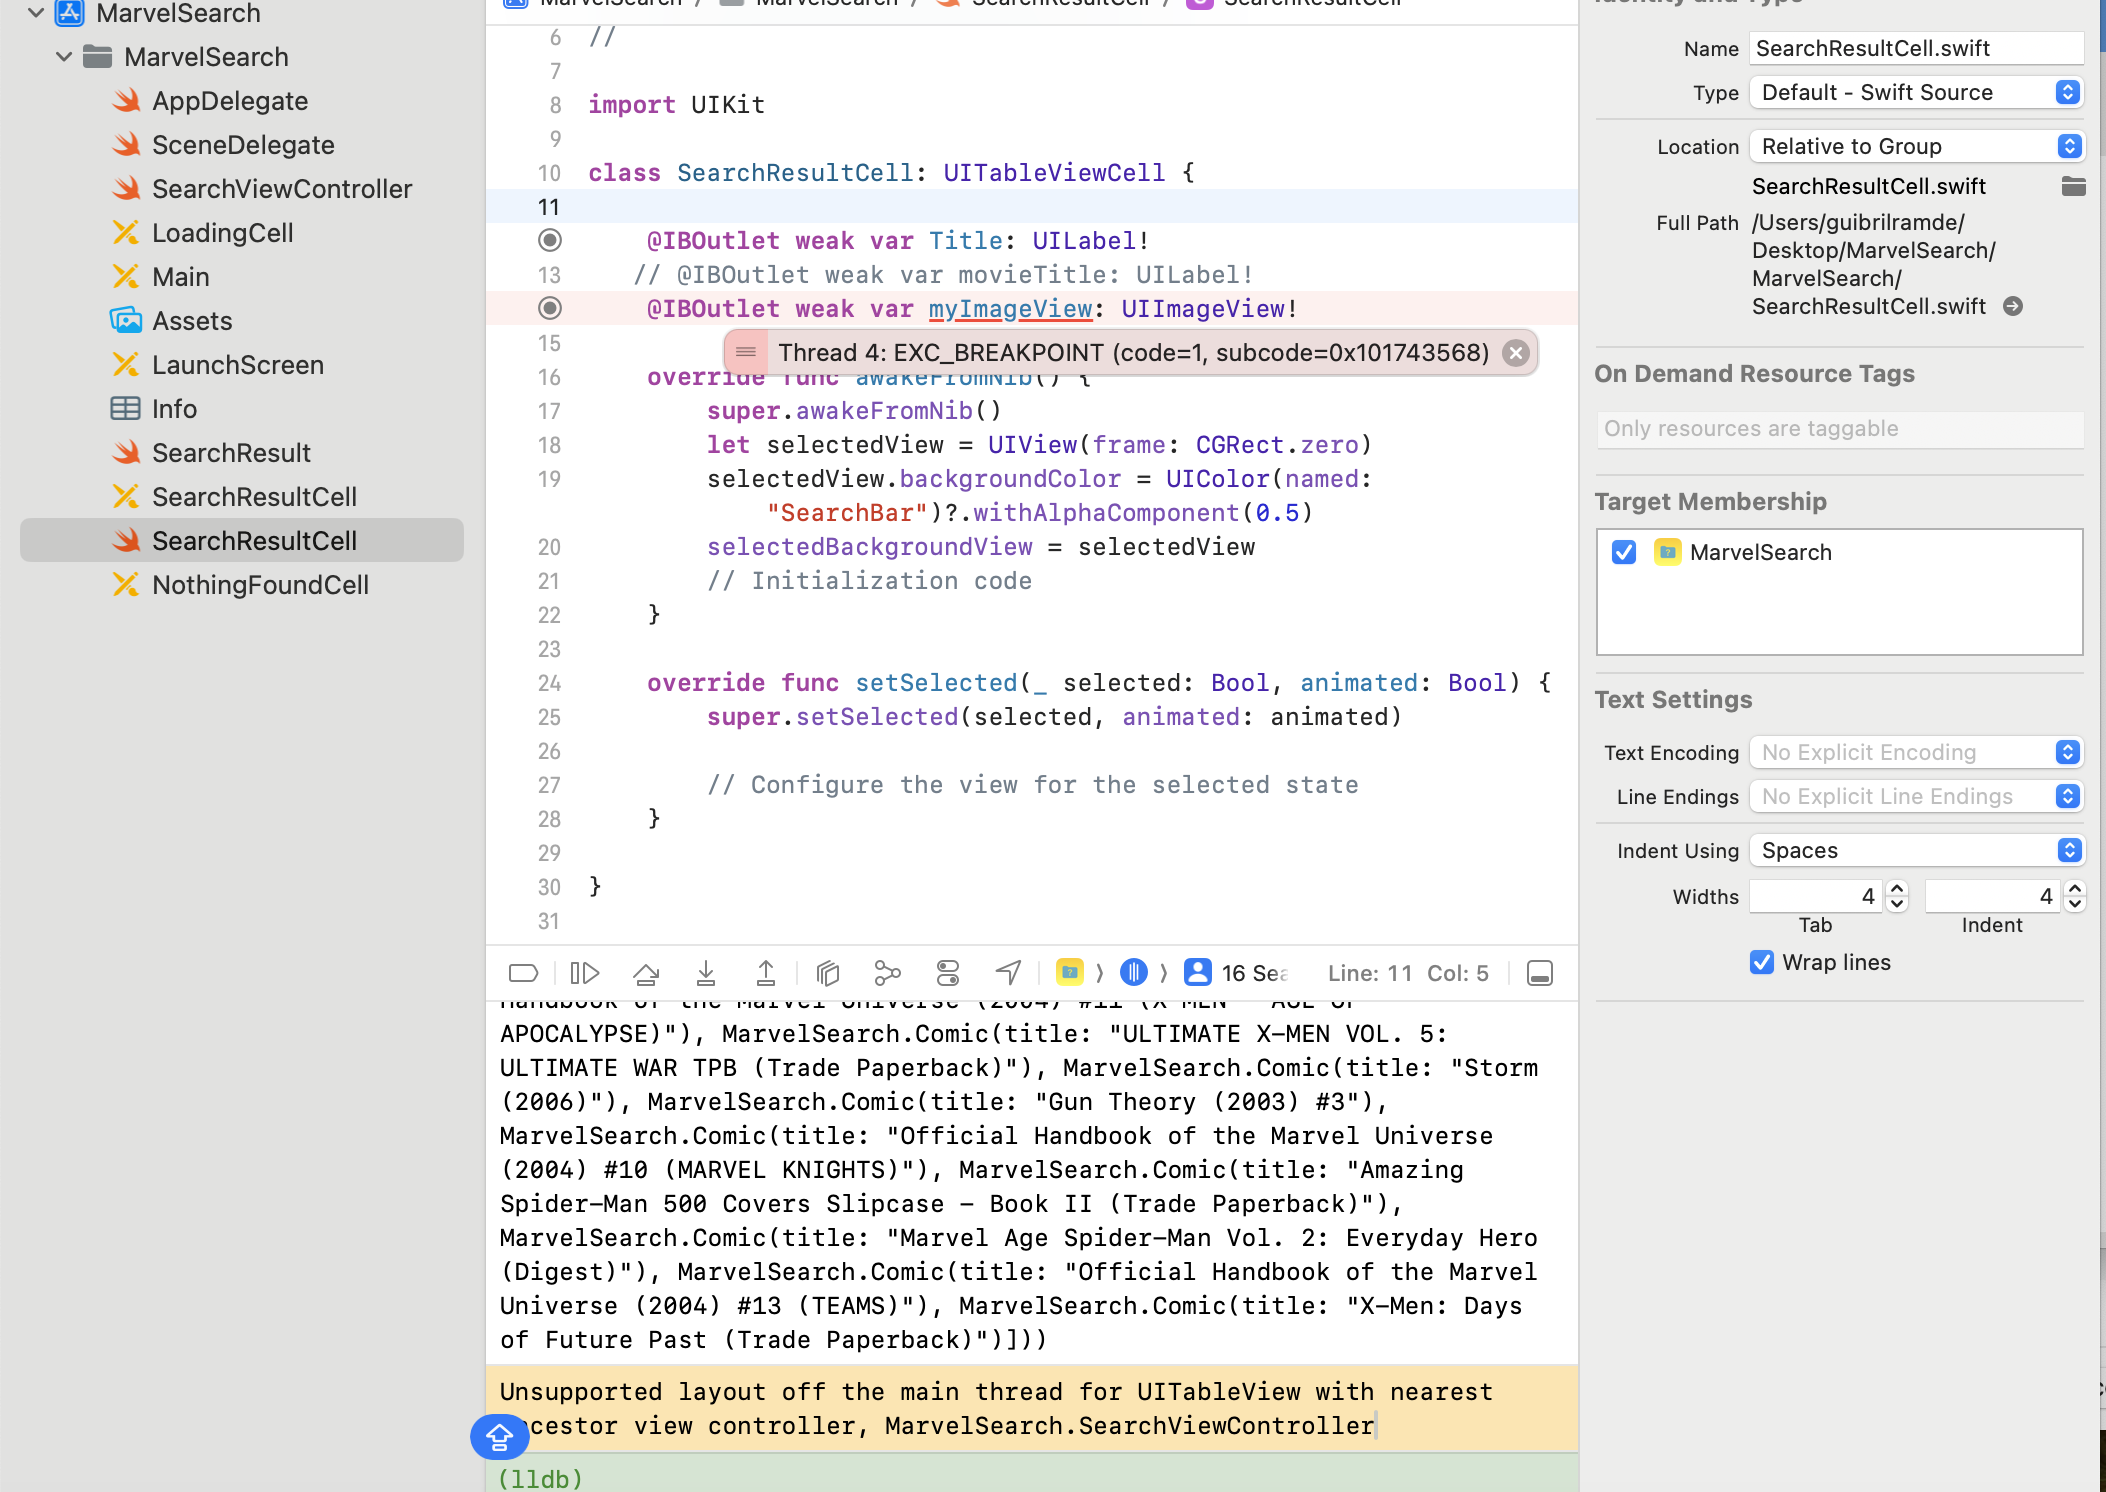2106x1492 pixels.
Task: Click the arrow to open full path file
Action: pyautogui.click(x=2013, y=307)
